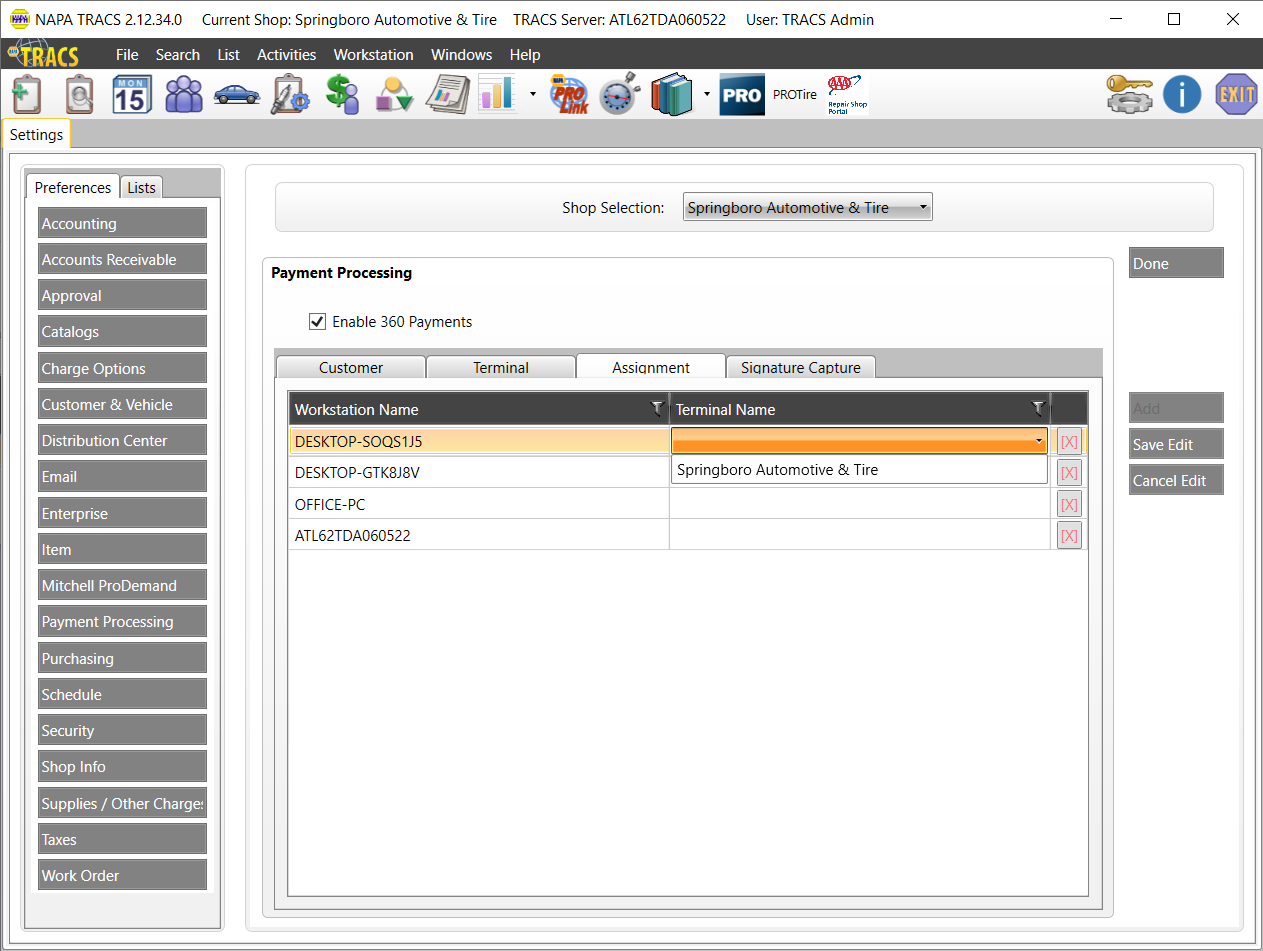Viewport: 1263px width, 951px height.
Task: Delete the DESKTOP-GTK8J8V row with [X]
Action: click(1069, 473)
